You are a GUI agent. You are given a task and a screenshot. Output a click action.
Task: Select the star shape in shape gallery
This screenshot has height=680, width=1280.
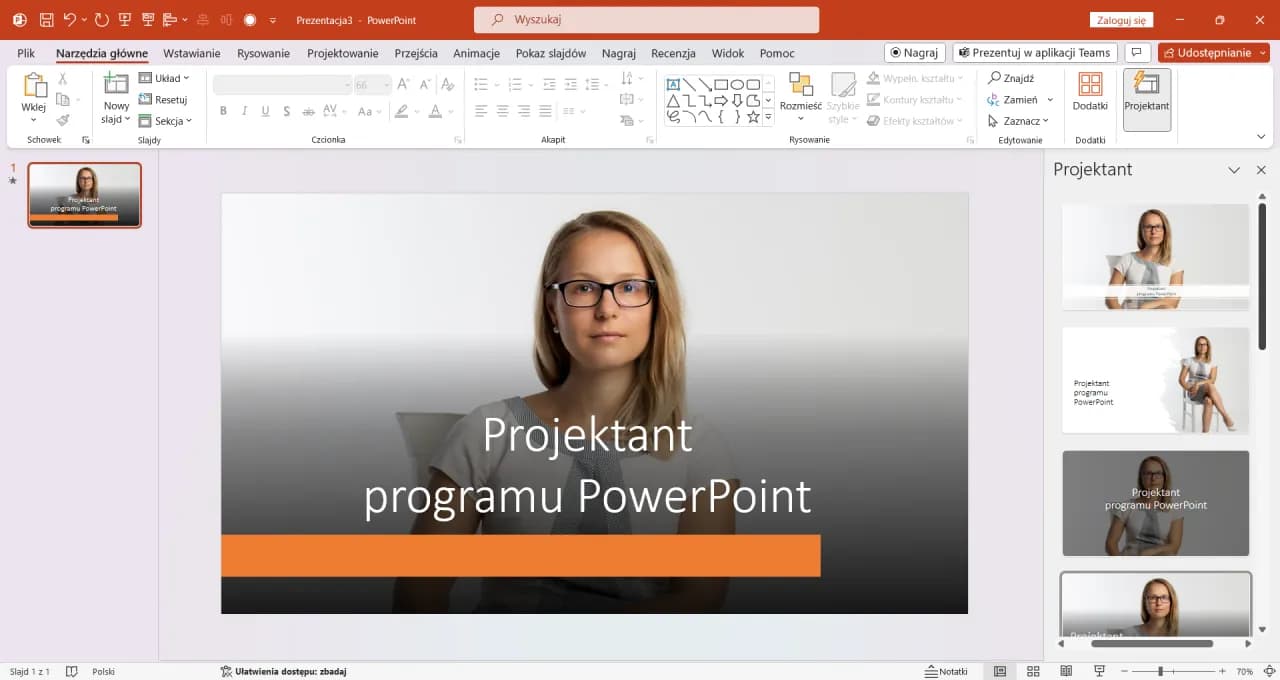pyautogui.click(x=755, y=116)
